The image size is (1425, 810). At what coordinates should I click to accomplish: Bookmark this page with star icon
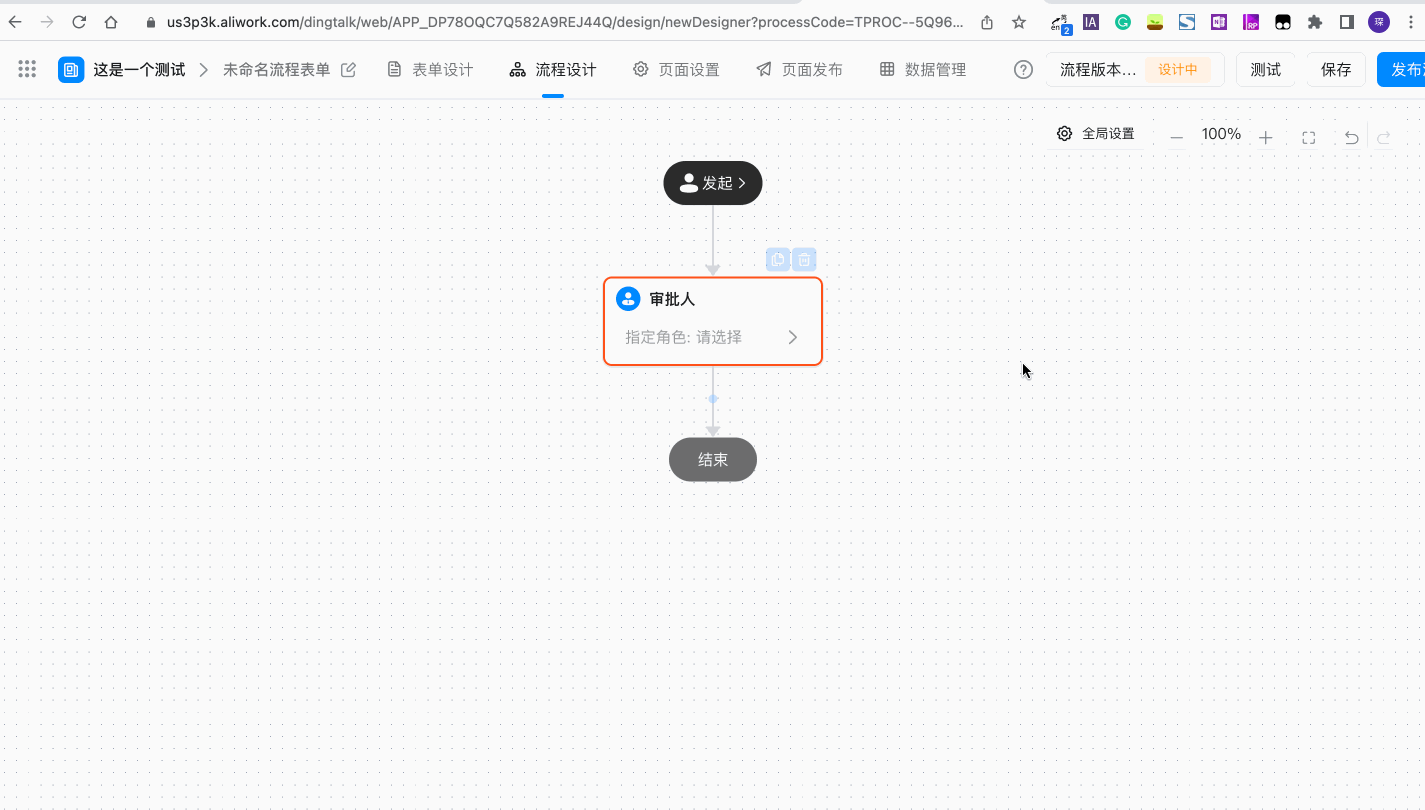pyautogui.click(x=1019, y=22)
